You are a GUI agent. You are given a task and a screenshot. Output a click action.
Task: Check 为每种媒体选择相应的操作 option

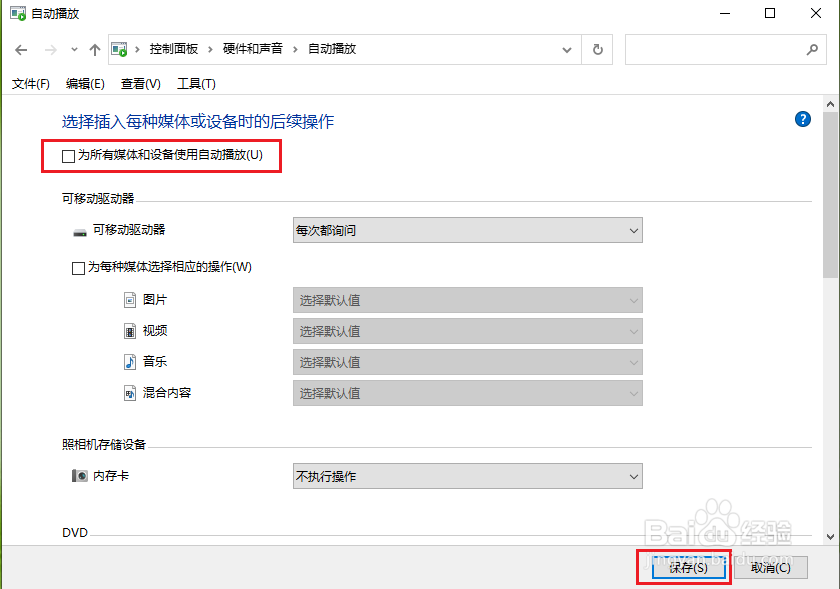78,267
